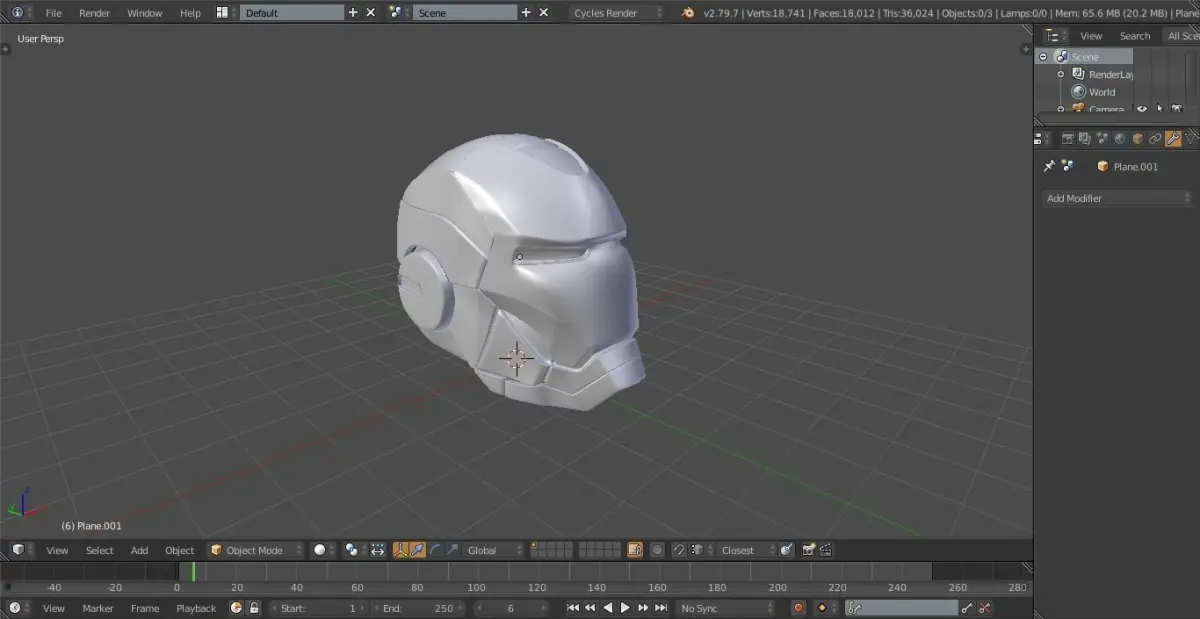Open the Render menu

point(94,13)
